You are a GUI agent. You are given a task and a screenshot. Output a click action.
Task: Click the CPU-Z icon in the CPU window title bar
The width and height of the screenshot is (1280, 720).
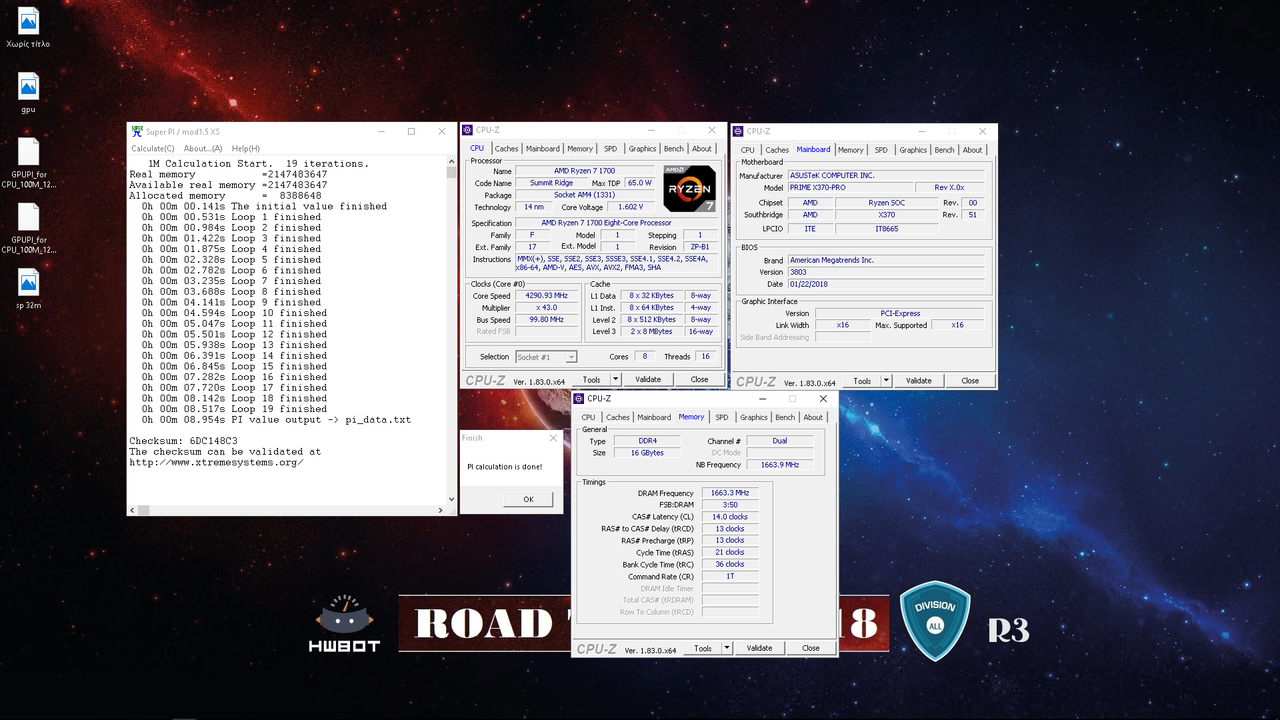[x=468, y=130]
